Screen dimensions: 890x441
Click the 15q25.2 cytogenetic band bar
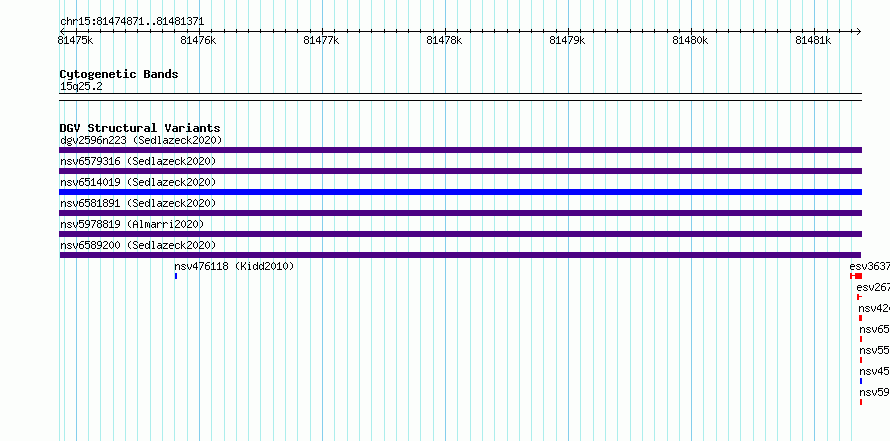pyautogui.click(x=460, y=97)
